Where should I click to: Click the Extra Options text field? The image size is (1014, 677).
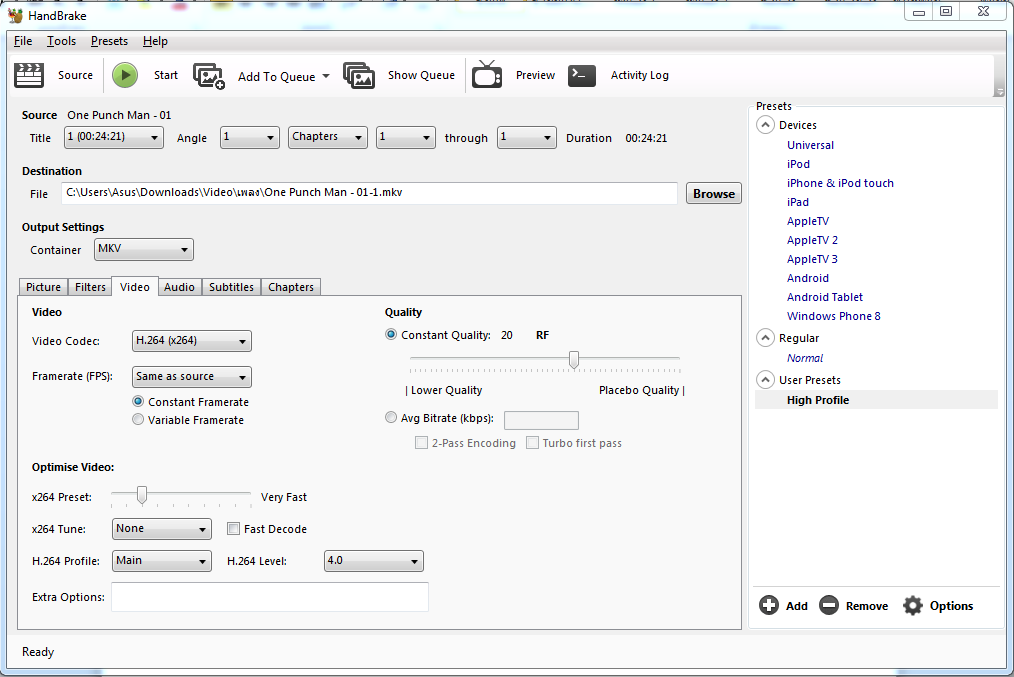tap(270, 597)
